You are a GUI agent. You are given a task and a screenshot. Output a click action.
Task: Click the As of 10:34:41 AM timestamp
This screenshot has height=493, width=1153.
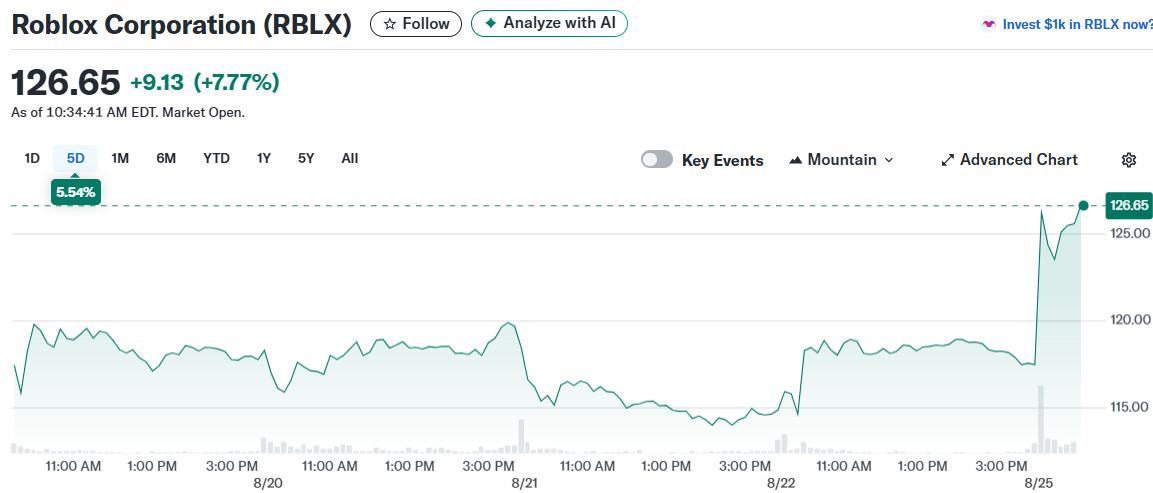[128, 113]
